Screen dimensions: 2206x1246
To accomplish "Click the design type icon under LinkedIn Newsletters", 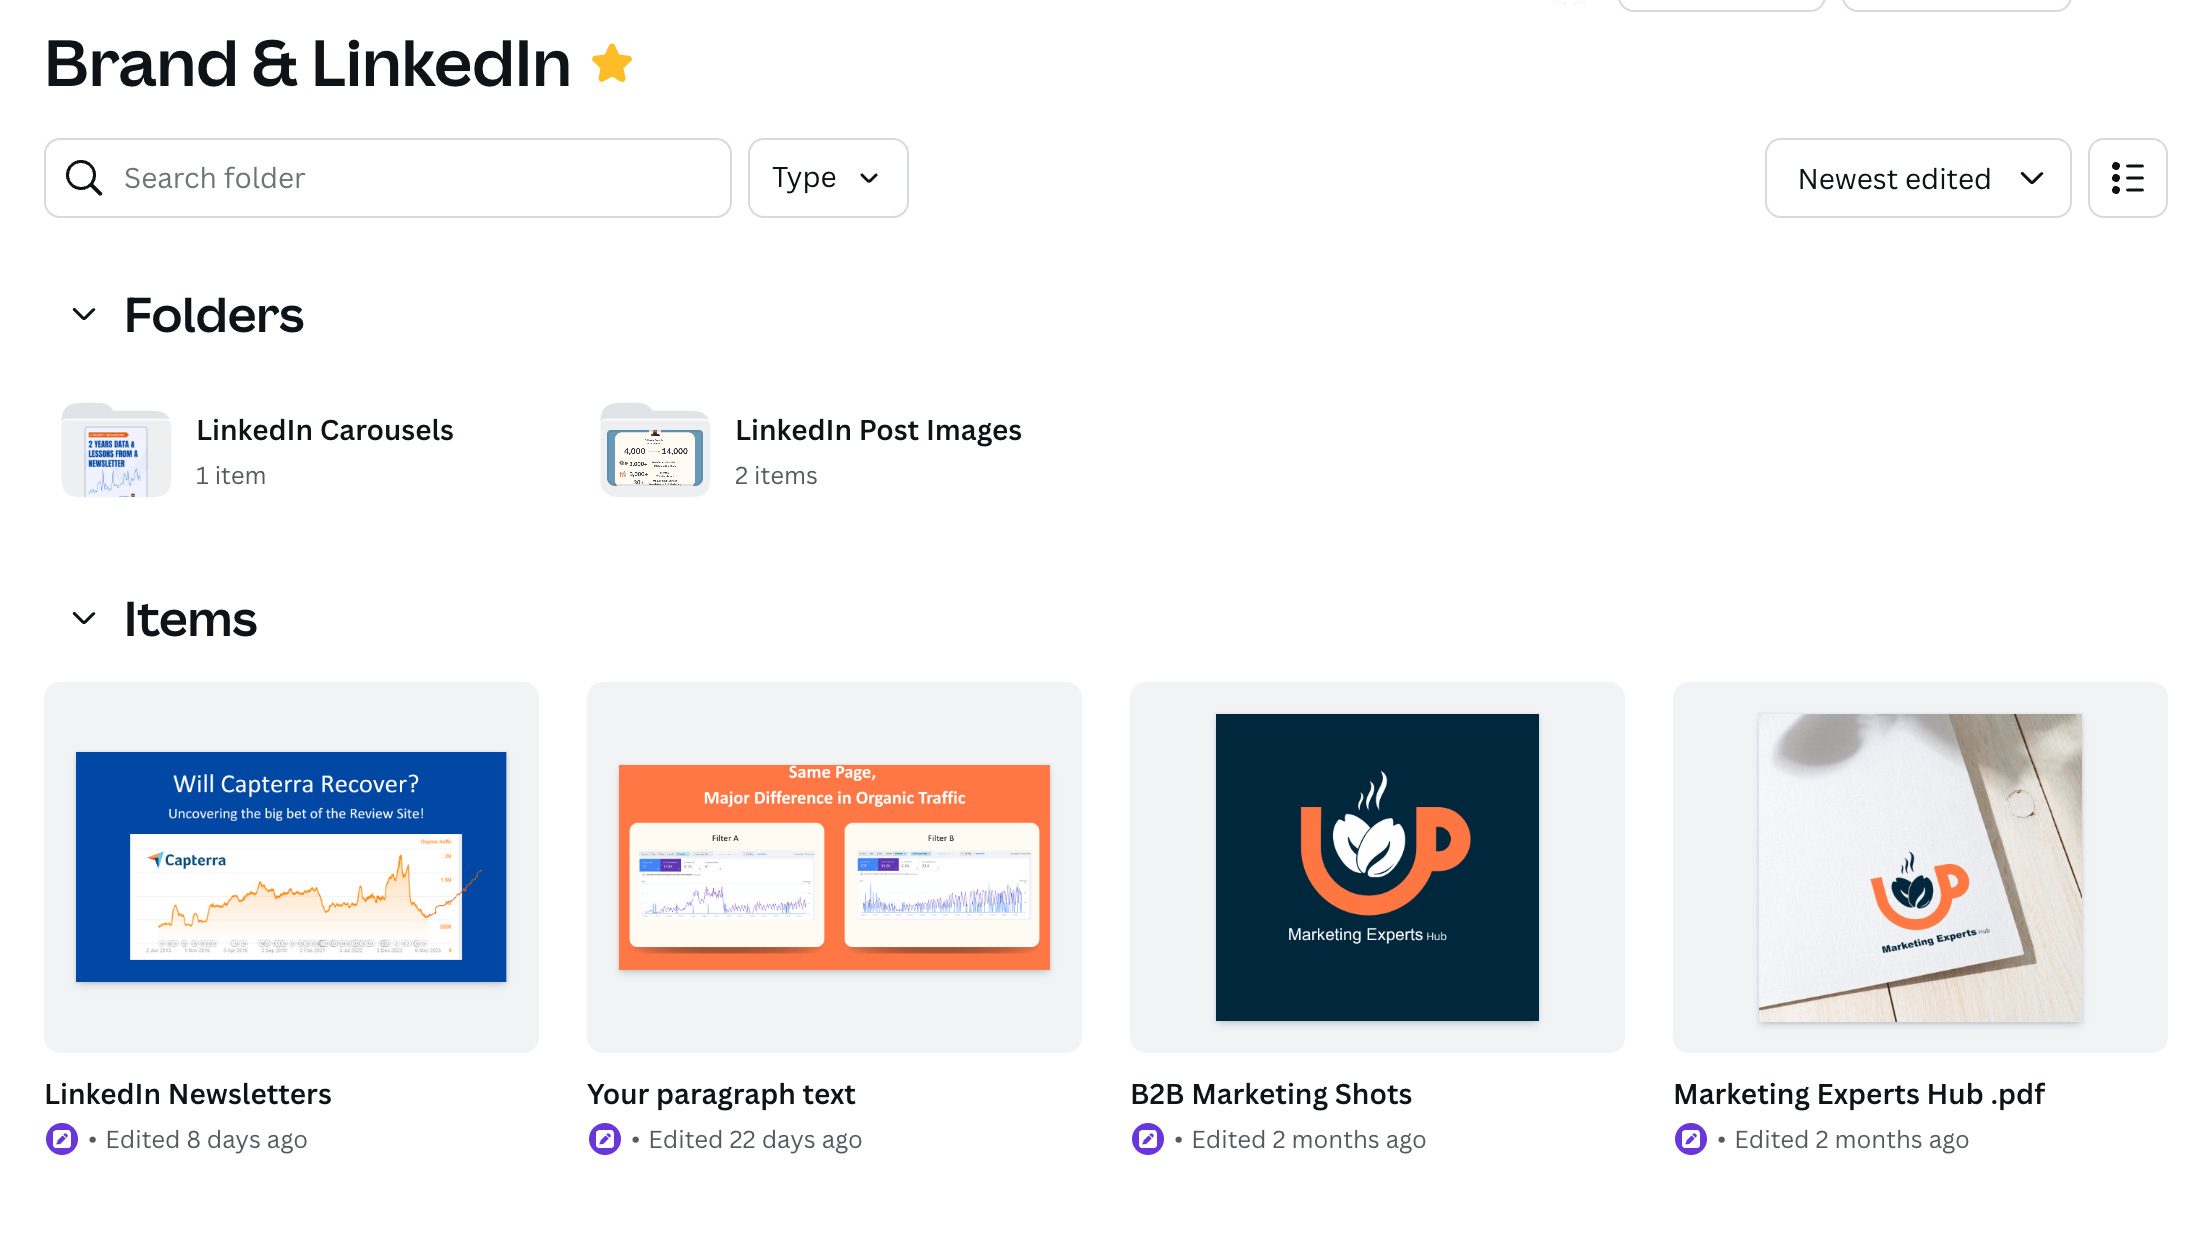I will click(x=62, y=1139).
